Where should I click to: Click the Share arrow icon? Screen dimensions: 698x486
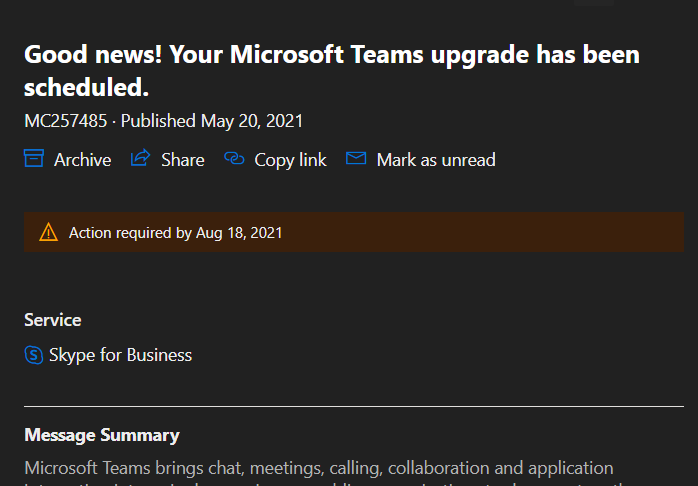tap(141, 158)
